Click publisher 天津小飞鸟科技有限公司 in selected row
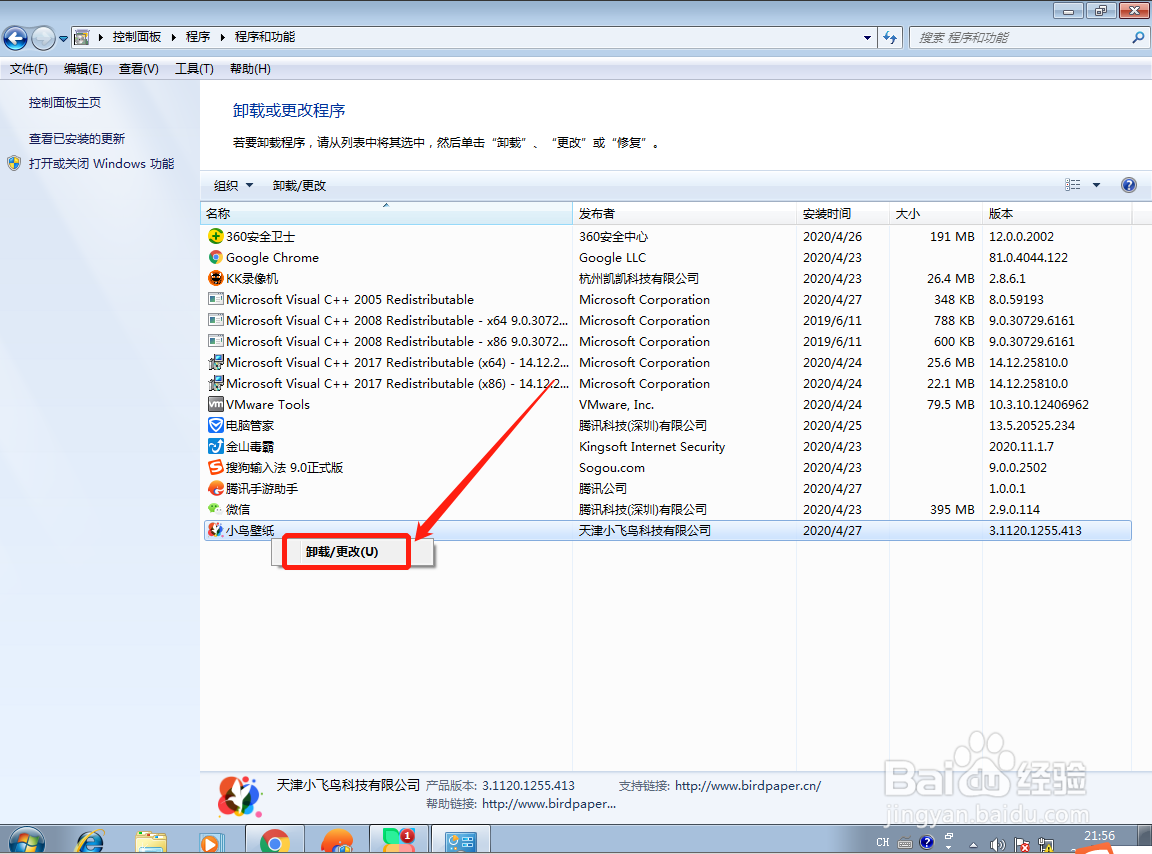 coord(644,530)
